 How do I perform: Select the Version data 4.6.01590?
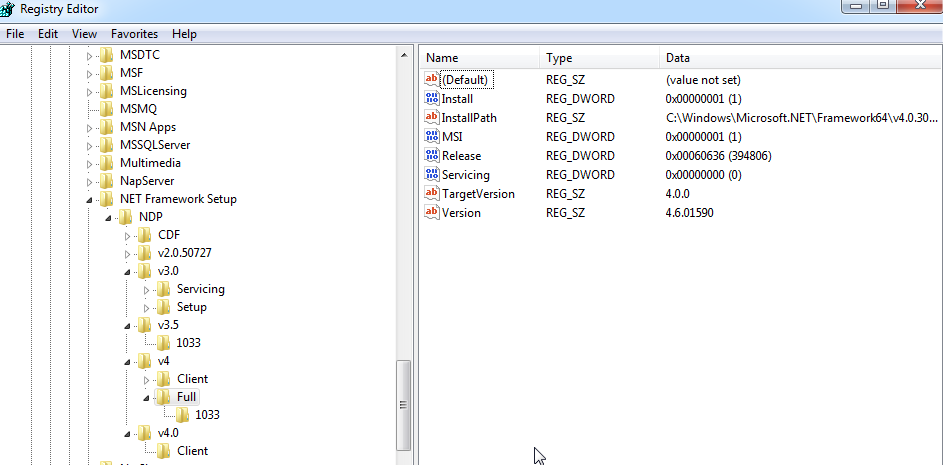(x=689, y=213)
